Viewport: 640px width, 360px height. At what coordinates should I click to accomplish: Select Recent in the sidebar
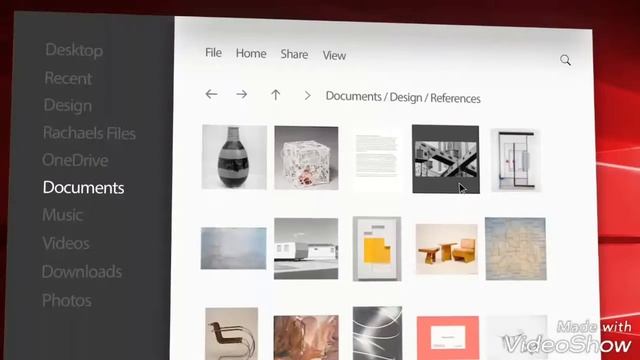click(68, 78)
